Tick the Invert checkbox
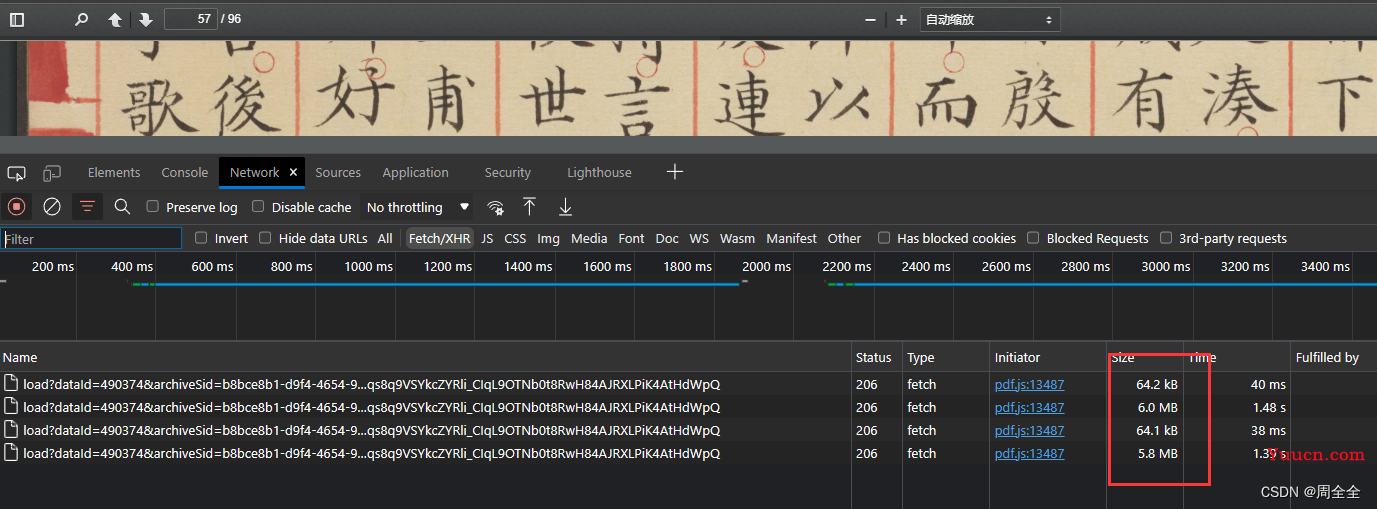Image resolution: width=1377 pixels, height=509 pixels. (x=201, y=238)
